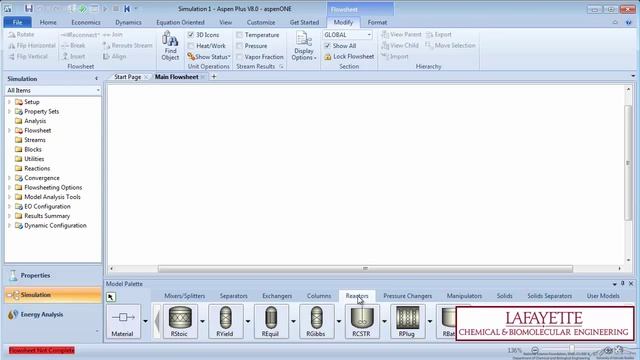
Task: Open the Exchangers palette tab
Action: 277,296
